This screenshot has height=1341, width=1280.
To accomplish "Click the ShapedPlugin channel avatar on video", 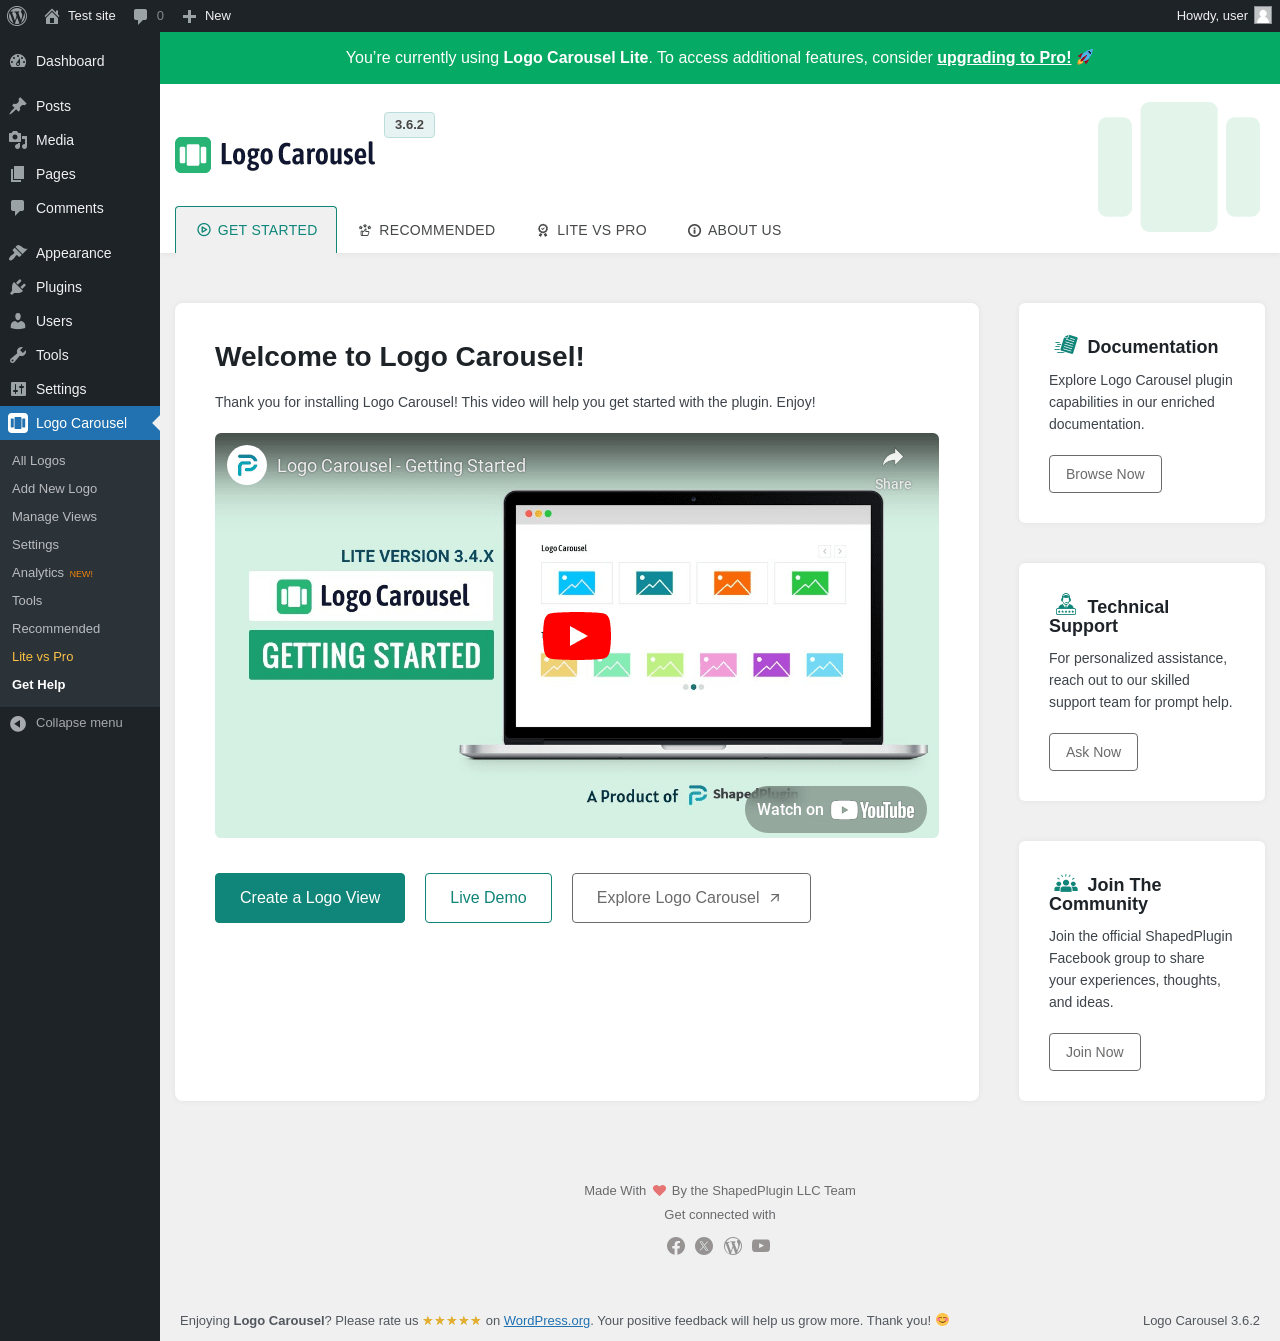I will pyautogui.click(x=247, y=465).
